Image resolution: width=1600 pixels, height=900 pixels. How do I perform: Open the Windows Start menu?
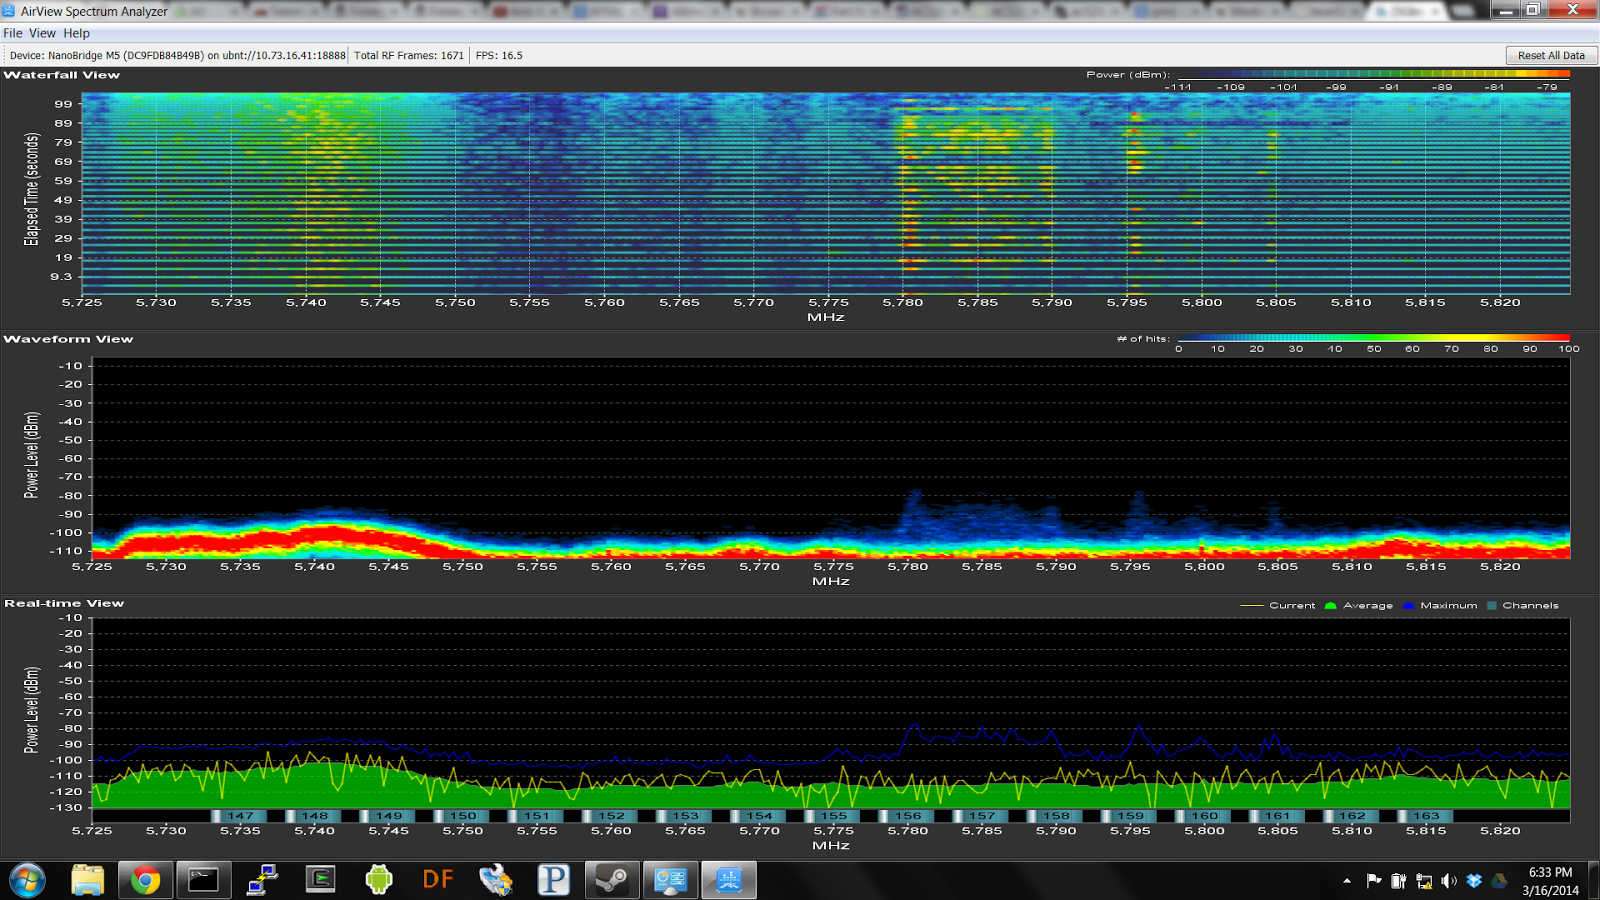pos(27,880)
